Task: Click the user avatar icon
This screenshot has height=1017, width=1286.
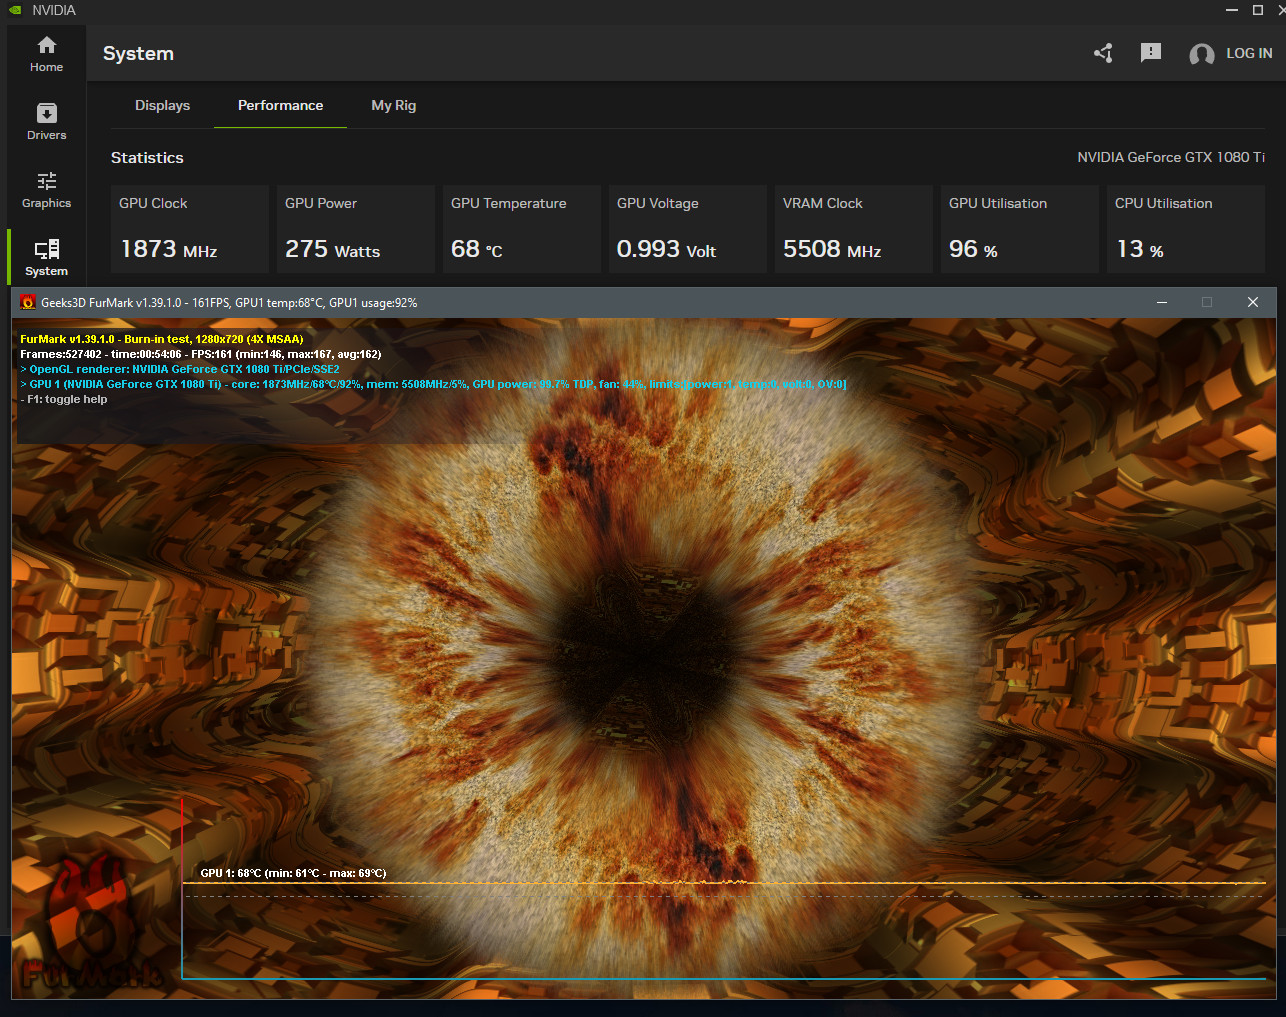Action: [1201, 54]
